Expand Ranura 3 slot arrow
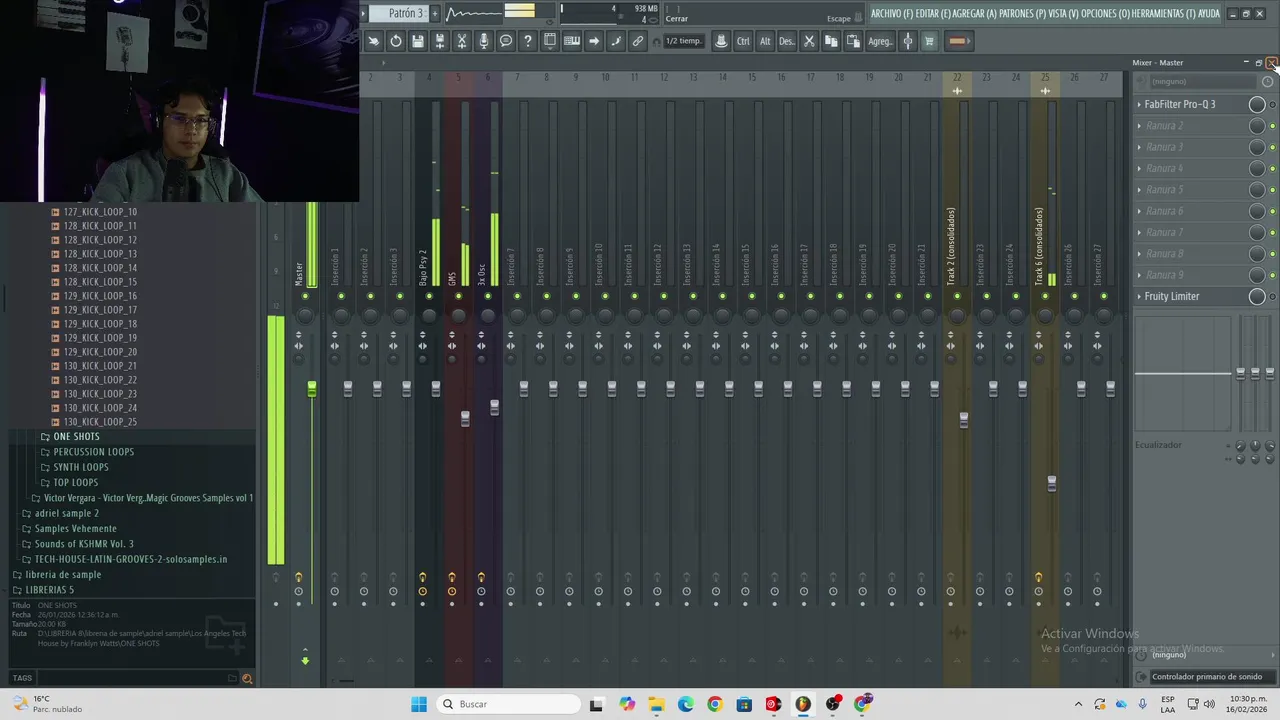This screenshot has height=720, width=1280. pos(1139,147)
